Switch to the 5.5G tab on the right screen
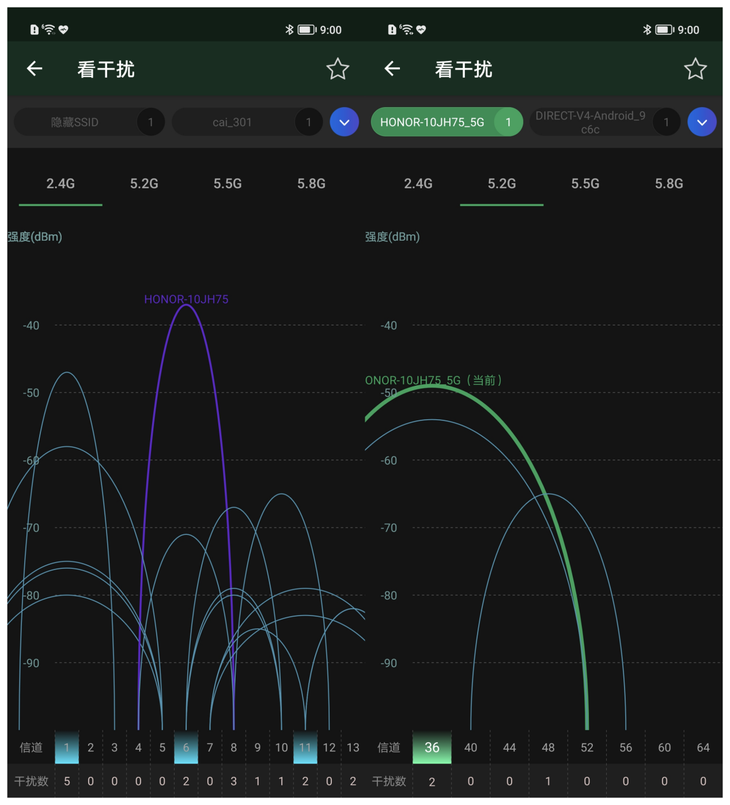The width and height of the screenshot is (730, 805). tap(585, 184)
